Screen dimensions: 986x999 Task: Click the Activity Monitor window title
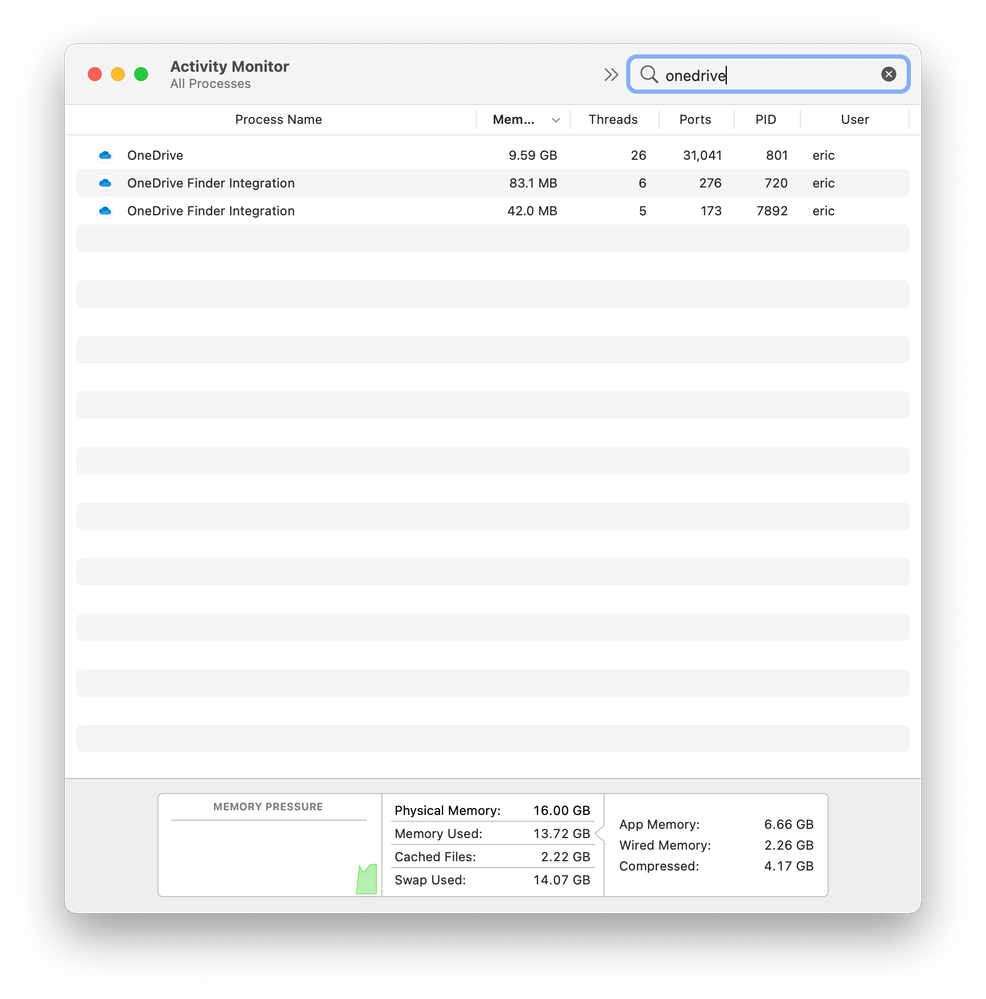[x=229, y=66]
